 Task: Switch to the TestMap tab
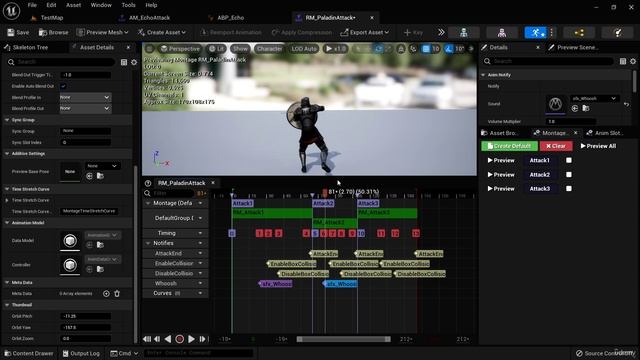pyautogui.click(x=52, y=18)
